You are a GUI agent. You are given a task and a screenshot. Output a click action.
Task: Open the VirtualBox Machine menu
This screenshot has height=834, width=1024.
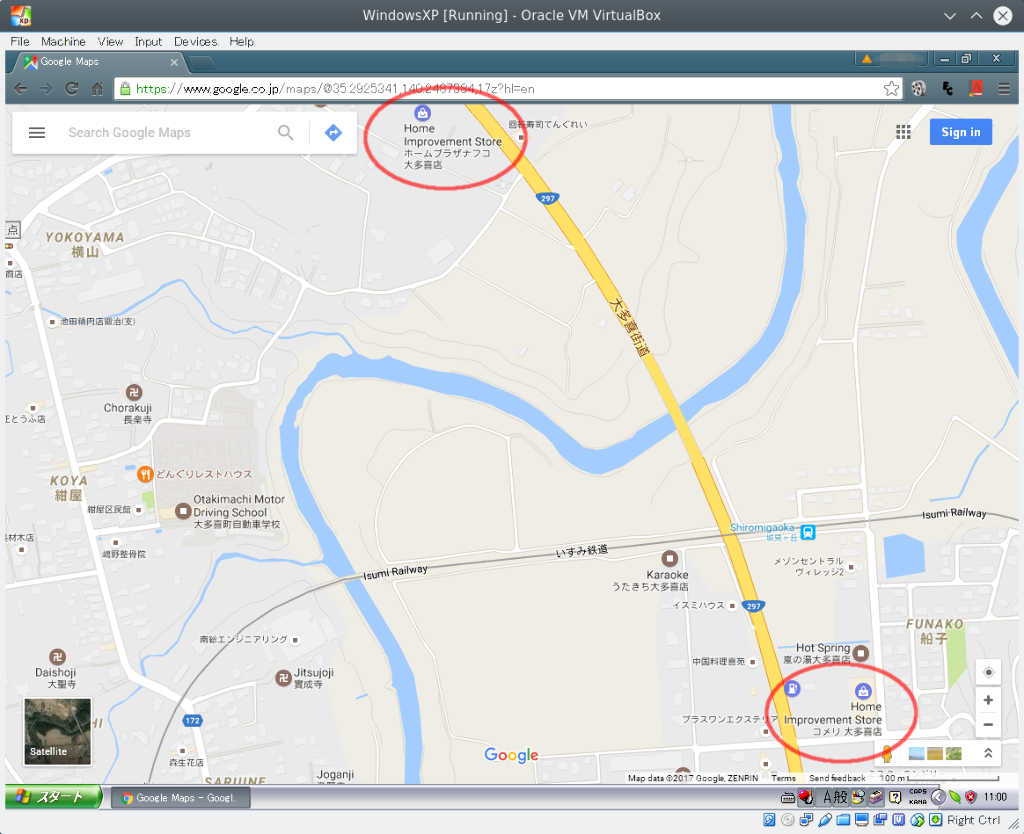click(63, 42)
